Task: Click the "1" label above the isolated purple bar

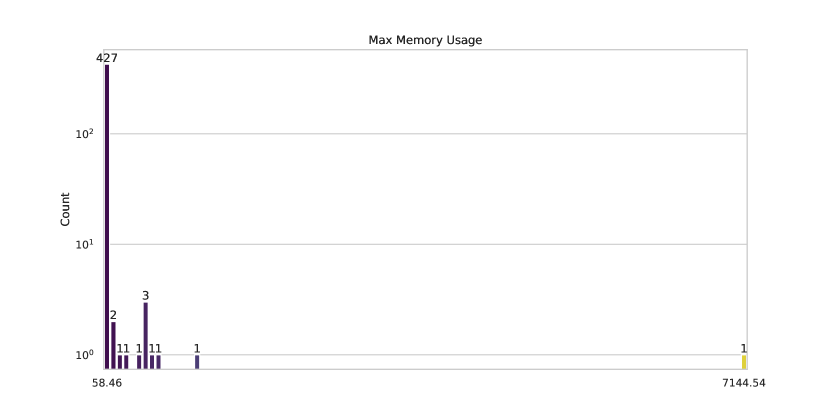Action: [x=197, y=348]
